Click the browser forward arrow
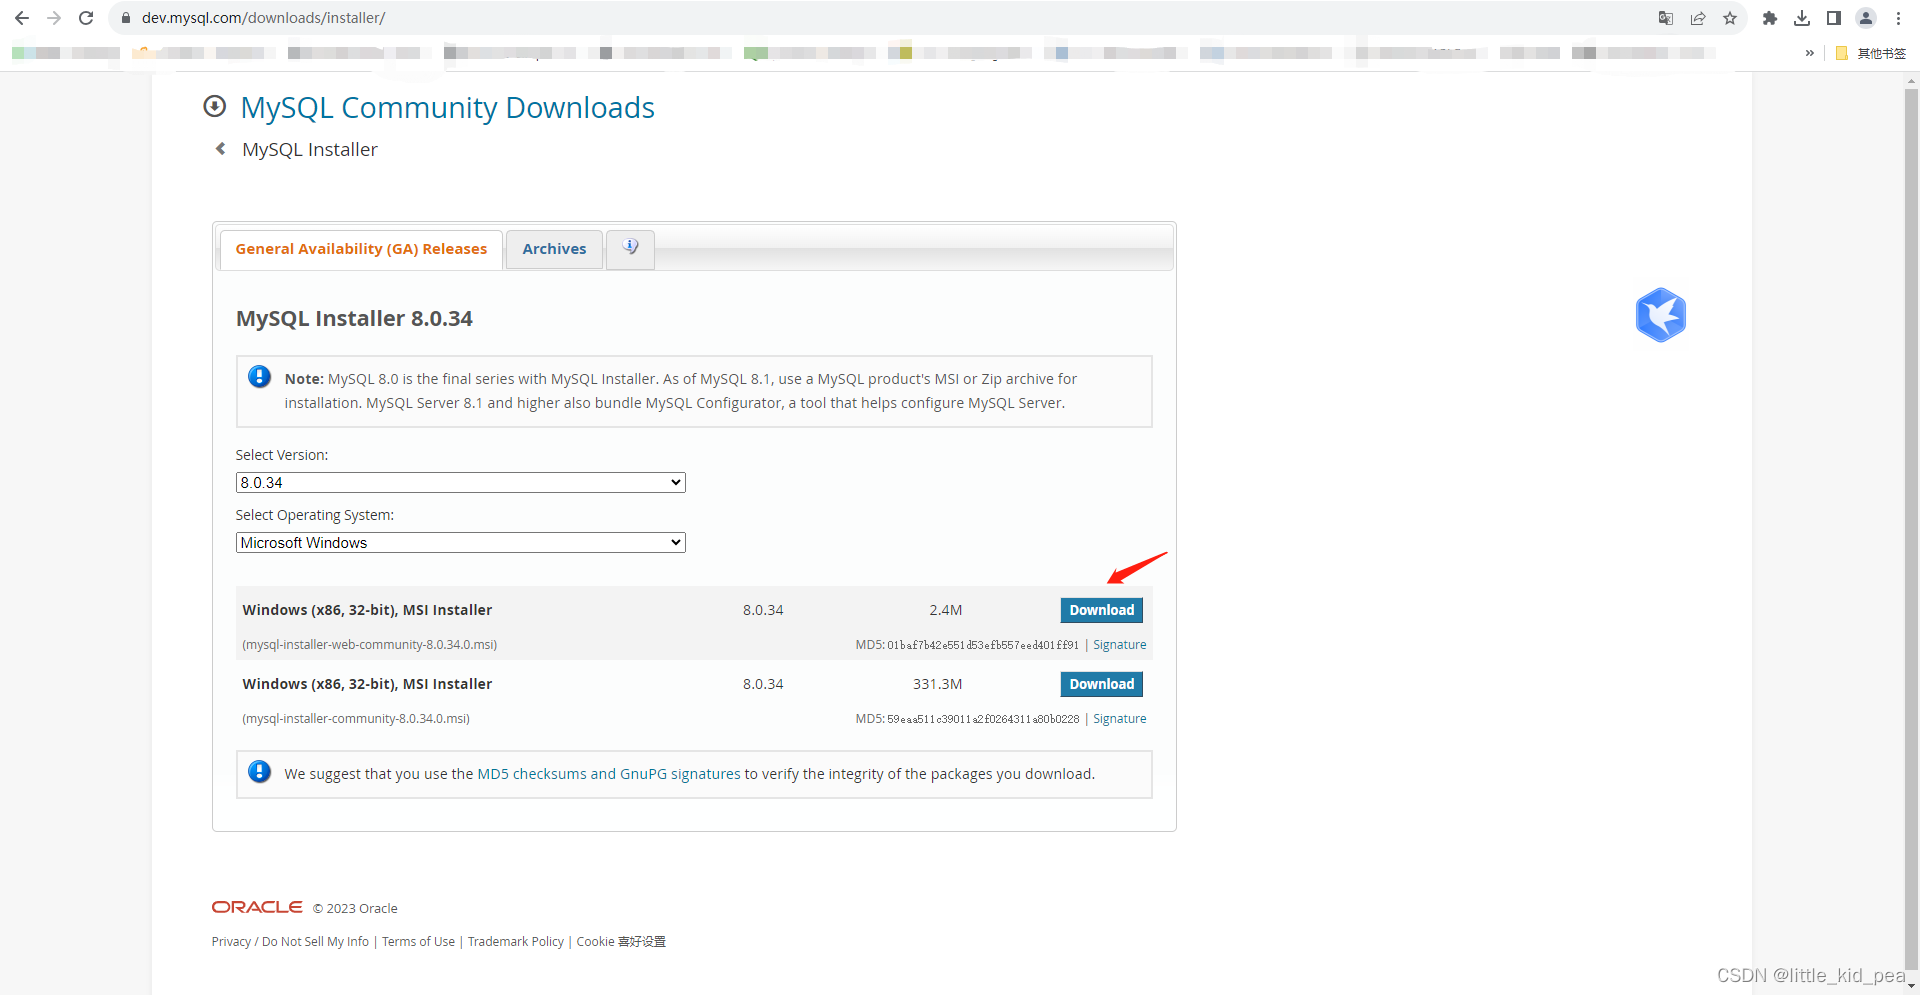1920x995 pixels. tap(54, 18)
